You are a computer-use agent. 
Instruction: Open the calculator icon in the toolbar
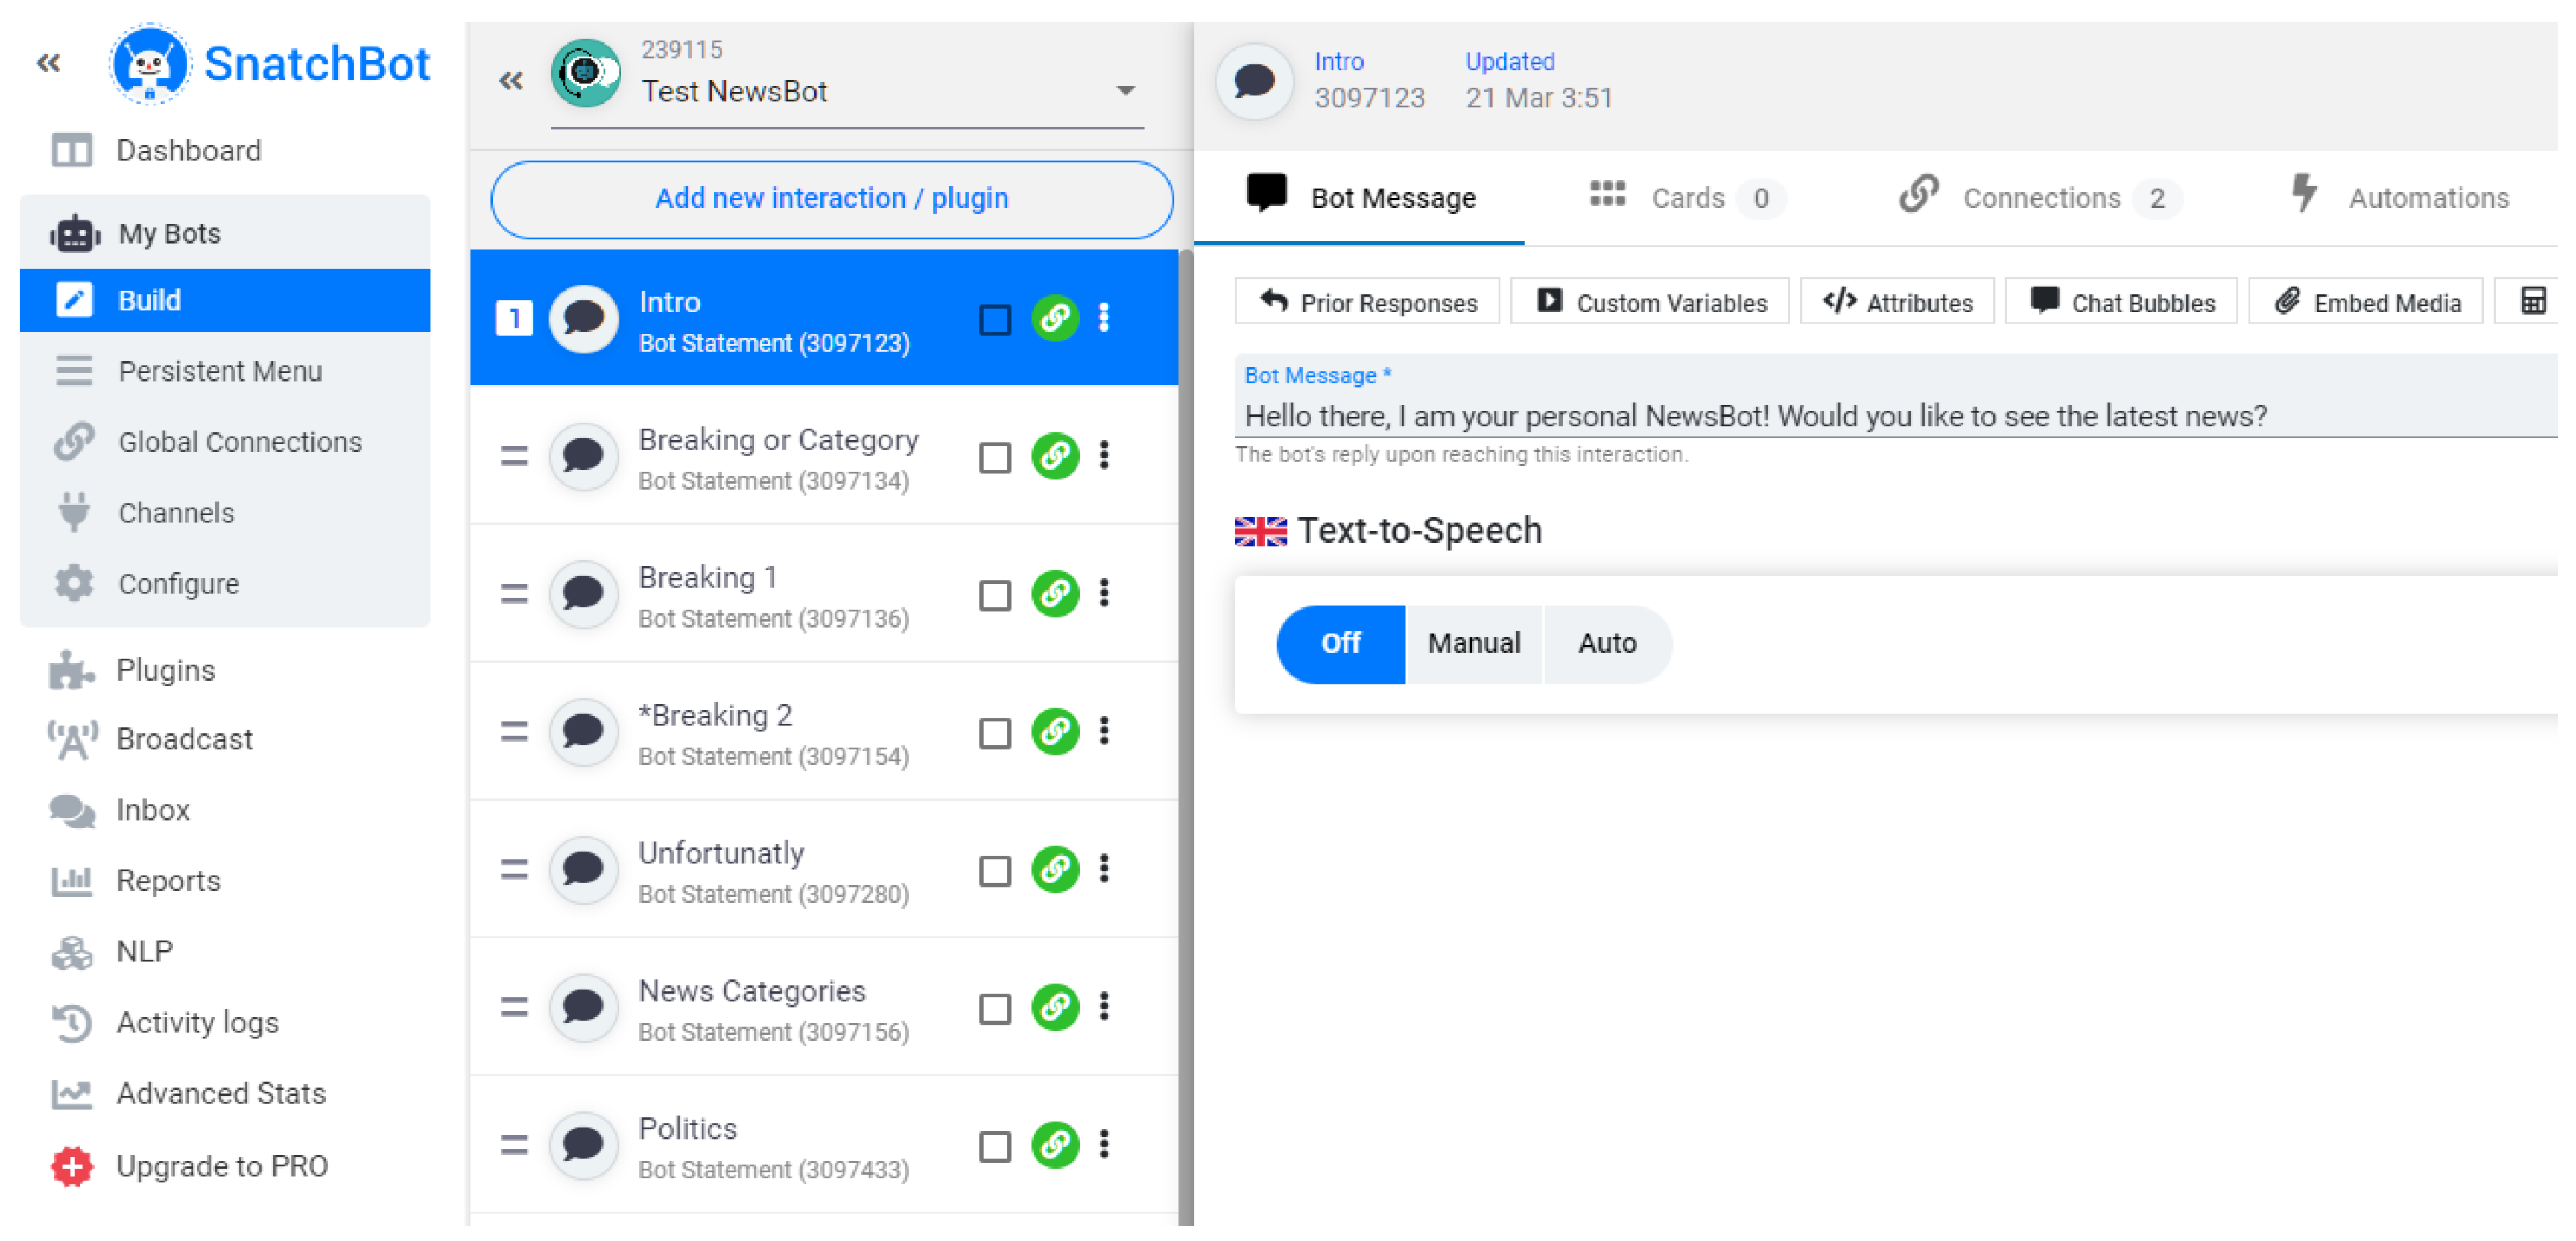(x=2531, y=302)
